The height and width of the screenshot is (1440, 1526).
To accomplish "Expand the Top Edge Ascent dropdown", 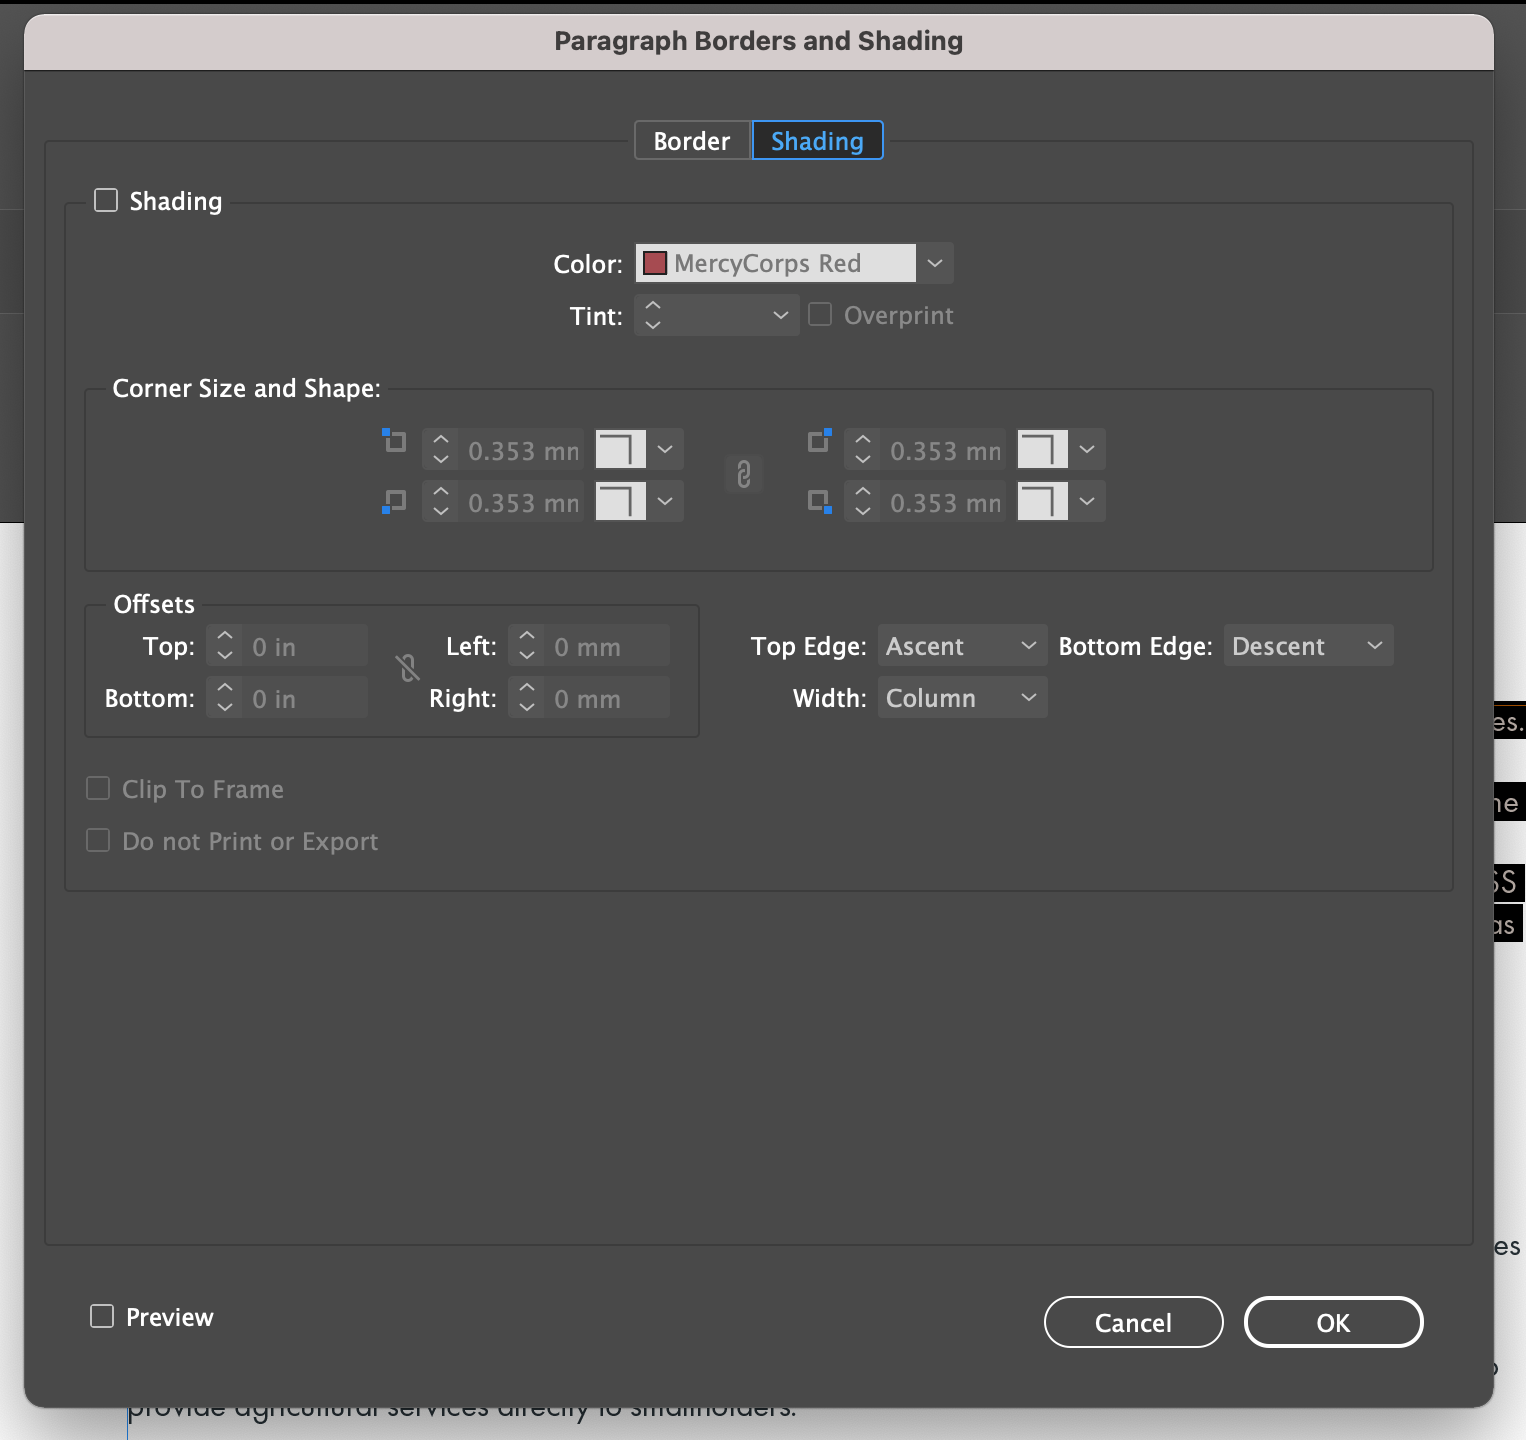I will 962,646.
